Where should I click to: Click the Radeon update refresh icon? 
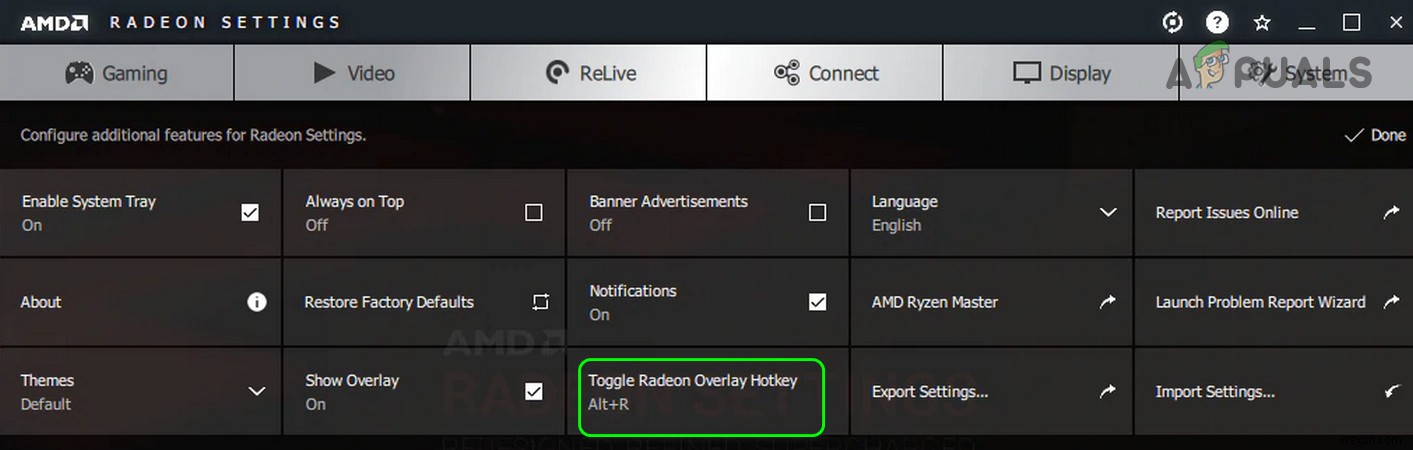[1173, 22]
